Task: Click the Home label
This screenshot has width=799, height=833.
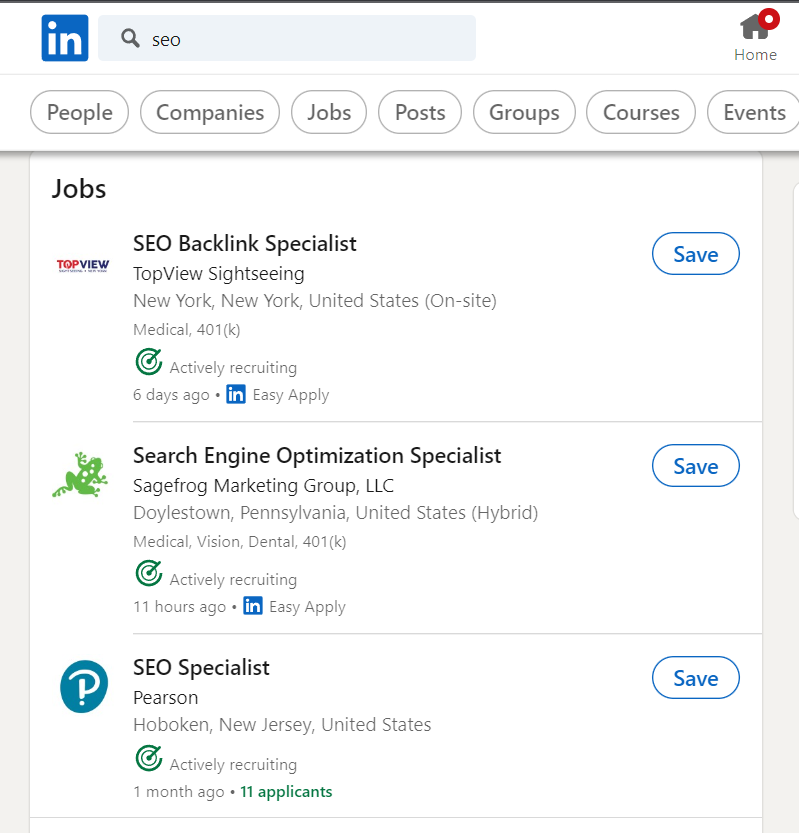Action: click(x=755, y=55)
